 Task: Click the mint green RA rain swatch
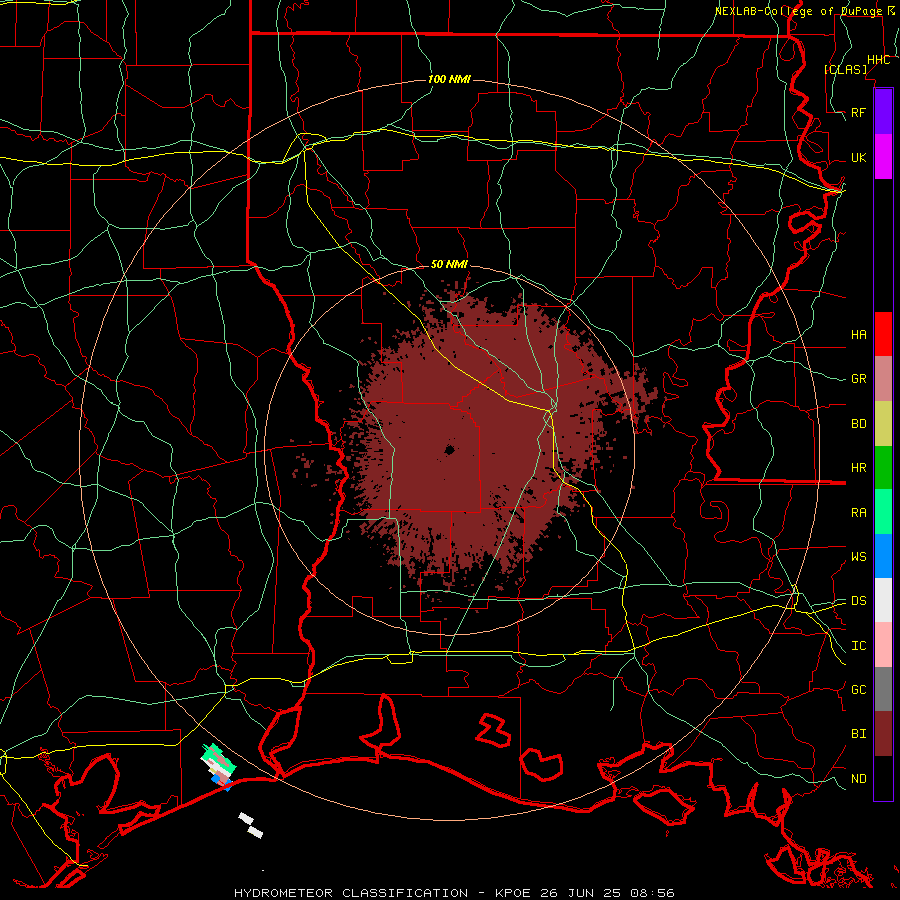[883, 512]
